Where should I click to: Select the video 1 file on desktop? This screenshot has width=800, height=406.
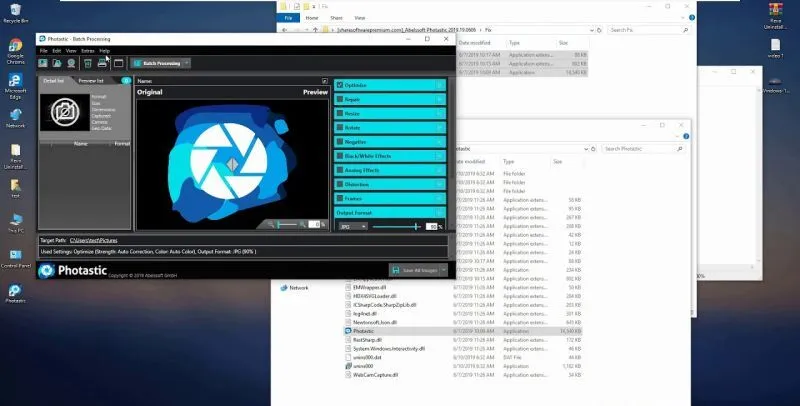click(775, 48)
